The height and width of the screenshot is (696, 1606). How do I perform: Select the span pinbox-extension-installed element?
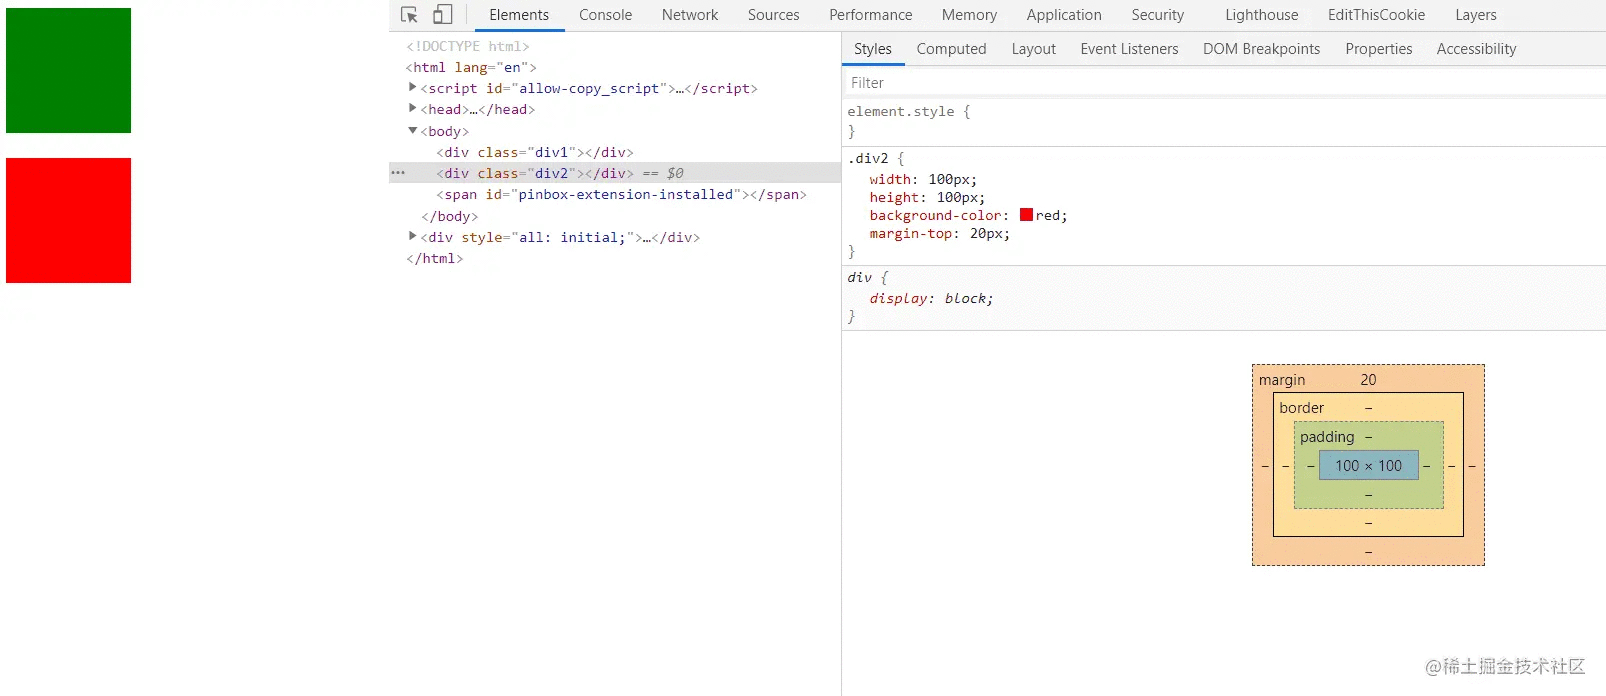coord(621,194)
